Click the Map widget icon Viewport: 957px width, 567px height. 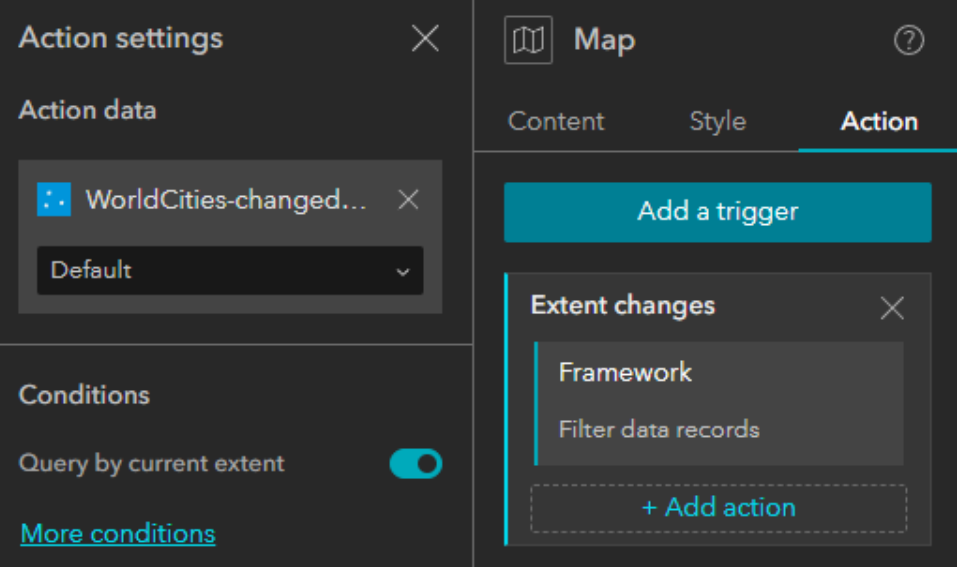tap(528, 41)
